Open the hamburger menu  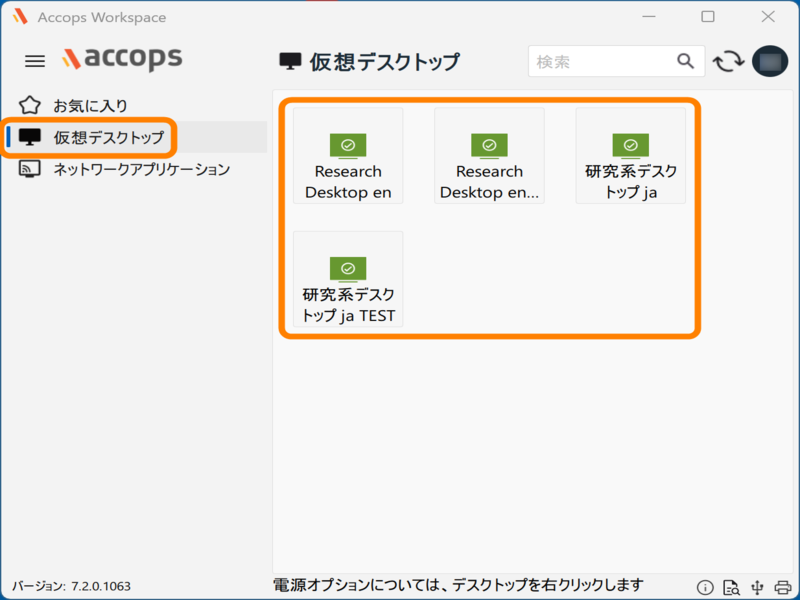click(35, 61)
